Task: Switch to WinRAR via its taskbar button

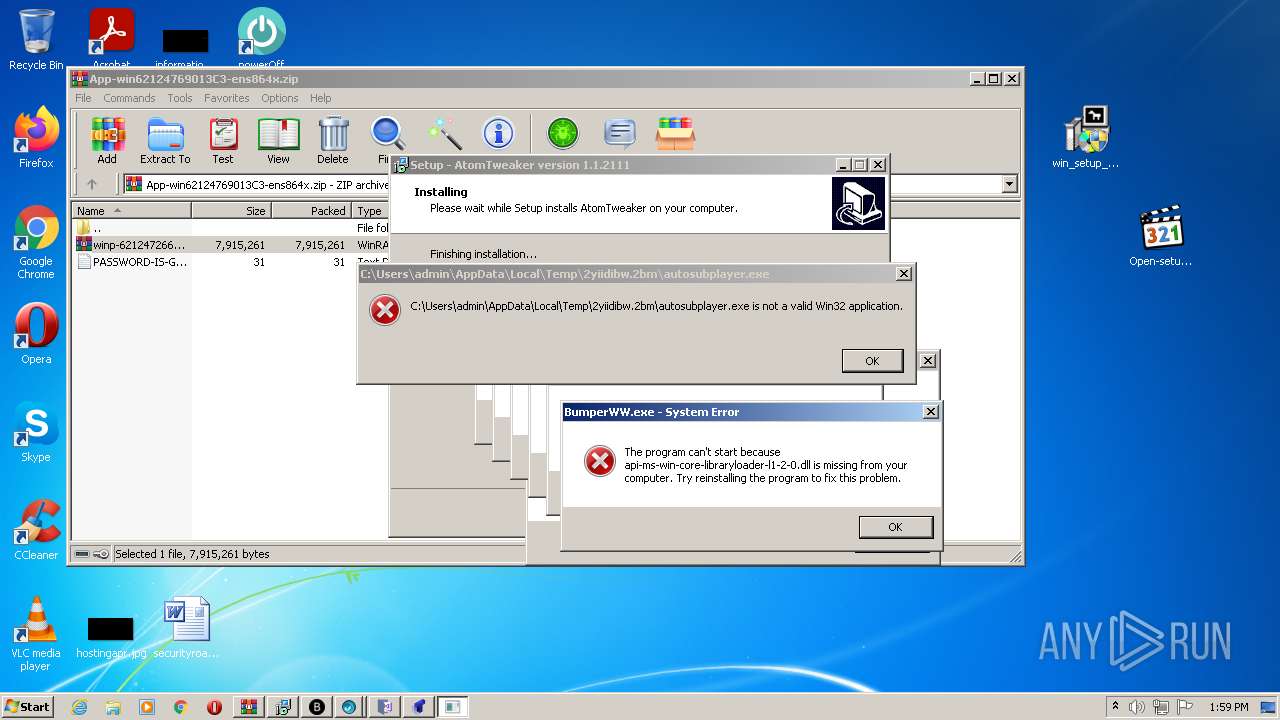Action: point(248,707)
